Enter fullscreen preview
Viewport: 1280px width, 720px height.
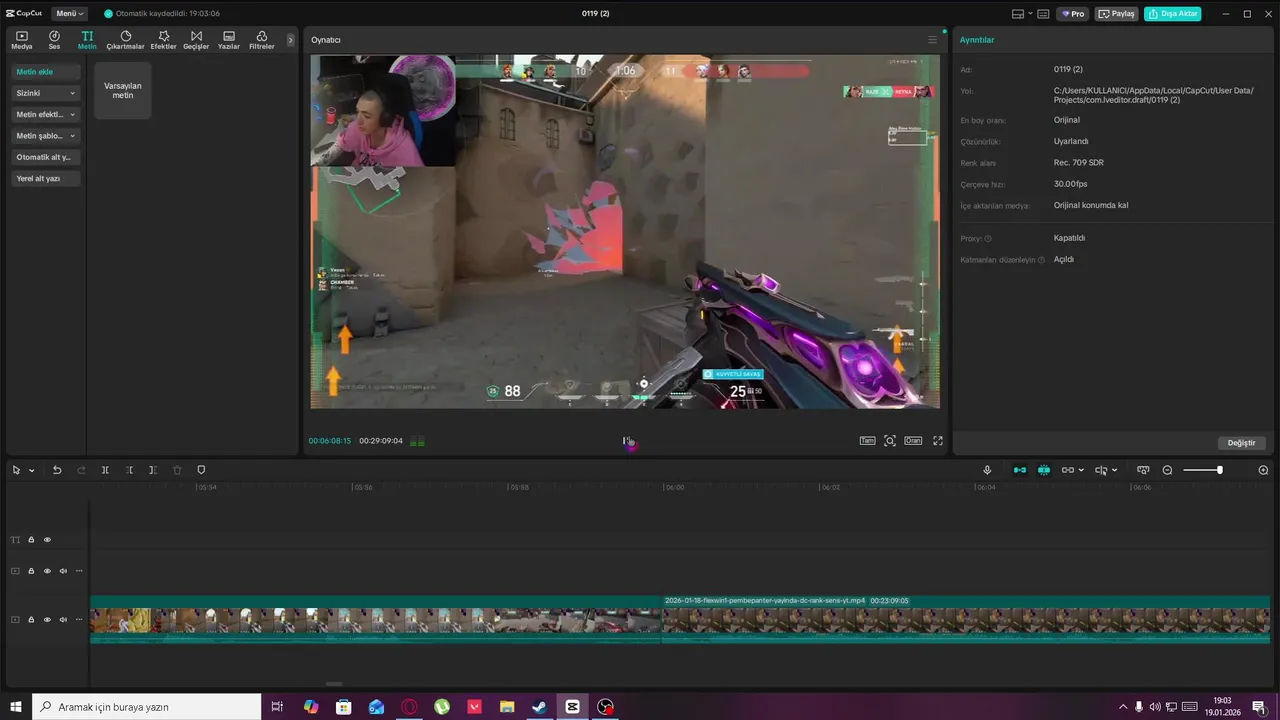coord(938,441)
